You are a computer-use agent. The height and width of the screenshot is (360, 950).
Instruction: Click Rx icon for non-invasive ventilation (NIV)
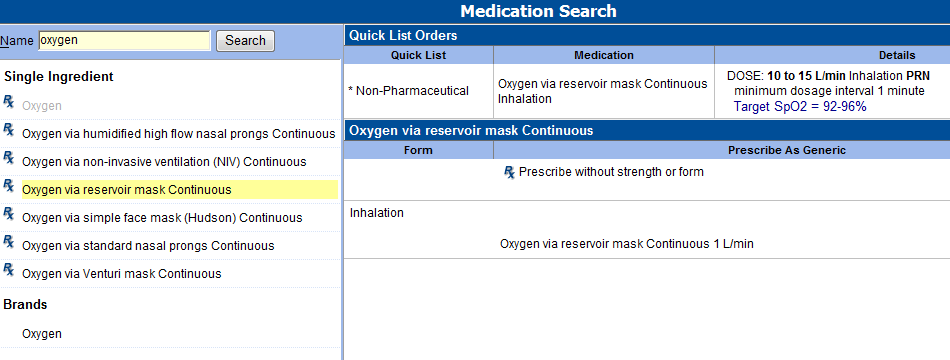pyautogui.click(x=8, y=157)
